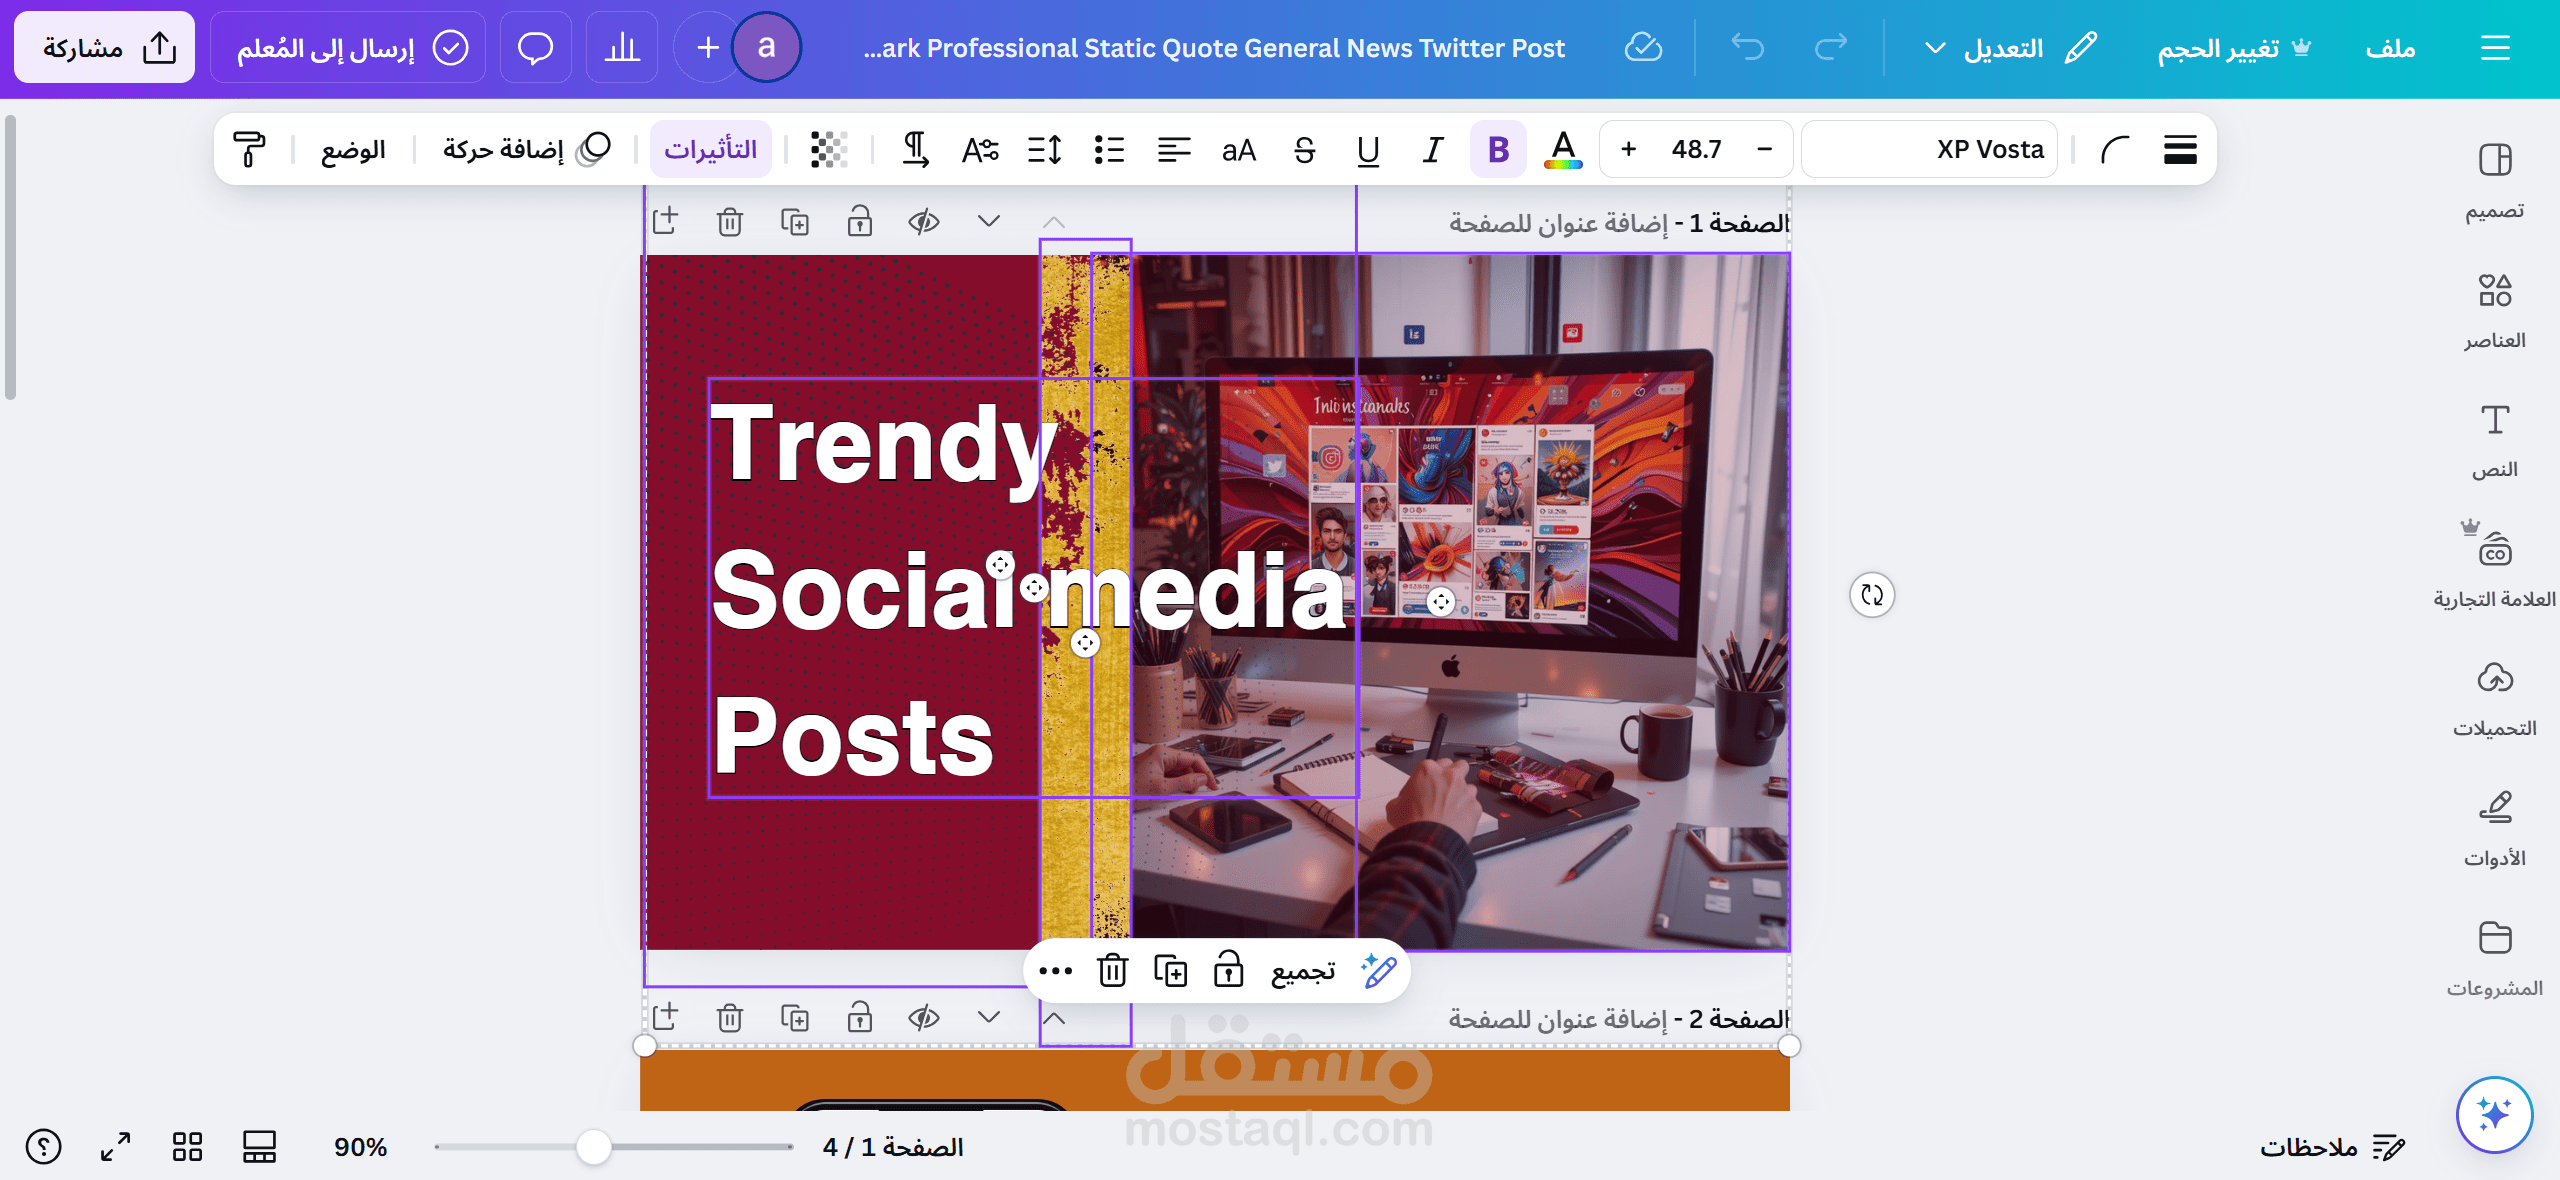
Task: Select copy style paint roller
Action: [x=249, y=149]
